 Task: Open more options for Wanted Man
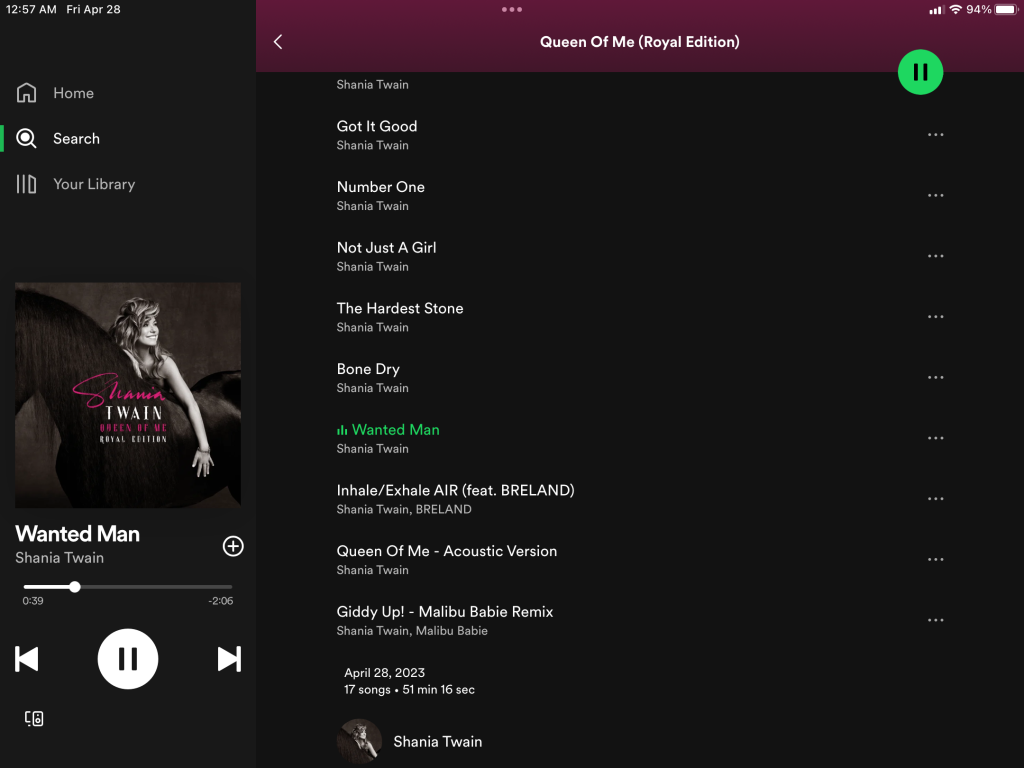pyautogui.click(x=935, y=438)
